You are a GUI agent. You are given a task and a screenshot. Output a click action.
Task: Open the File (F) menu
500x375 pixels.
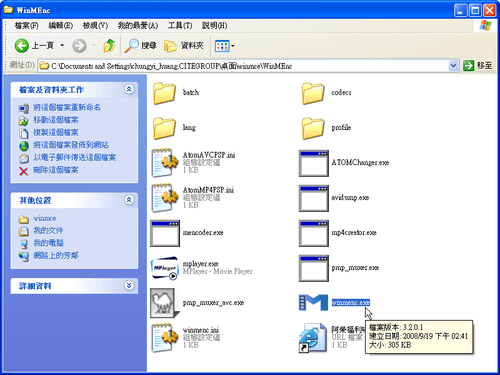click(26, 25)
